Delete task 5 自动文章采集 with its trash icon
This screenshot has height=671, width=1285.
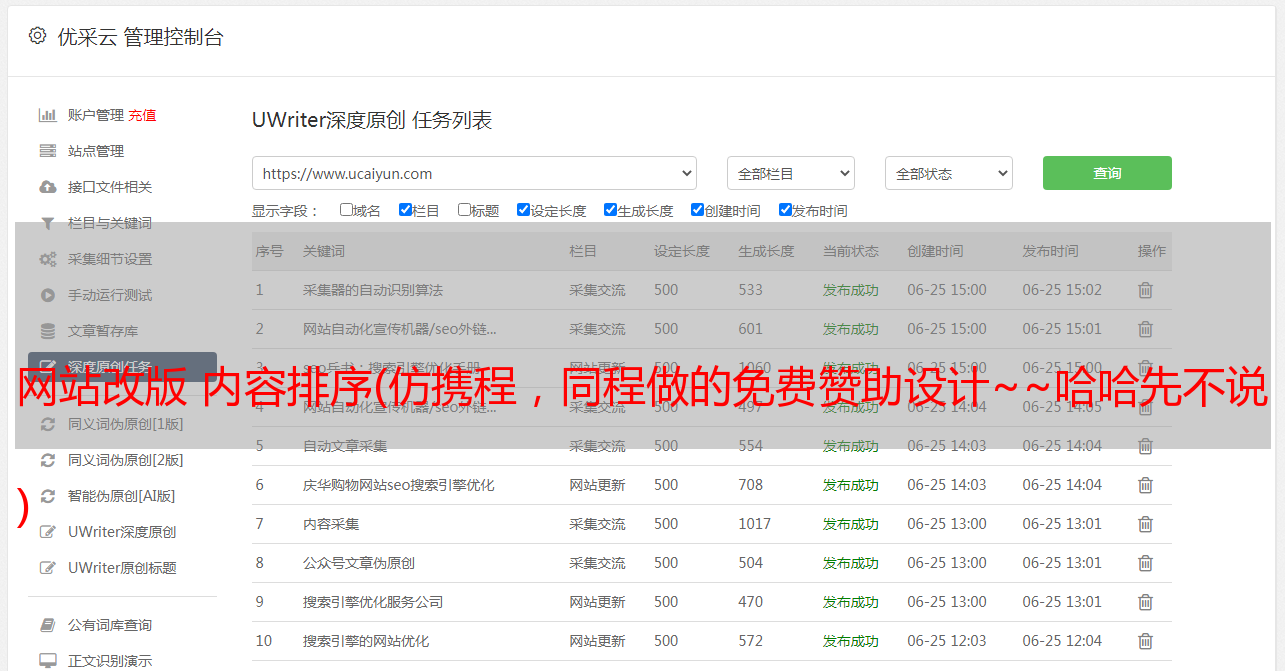[1145, 446]
